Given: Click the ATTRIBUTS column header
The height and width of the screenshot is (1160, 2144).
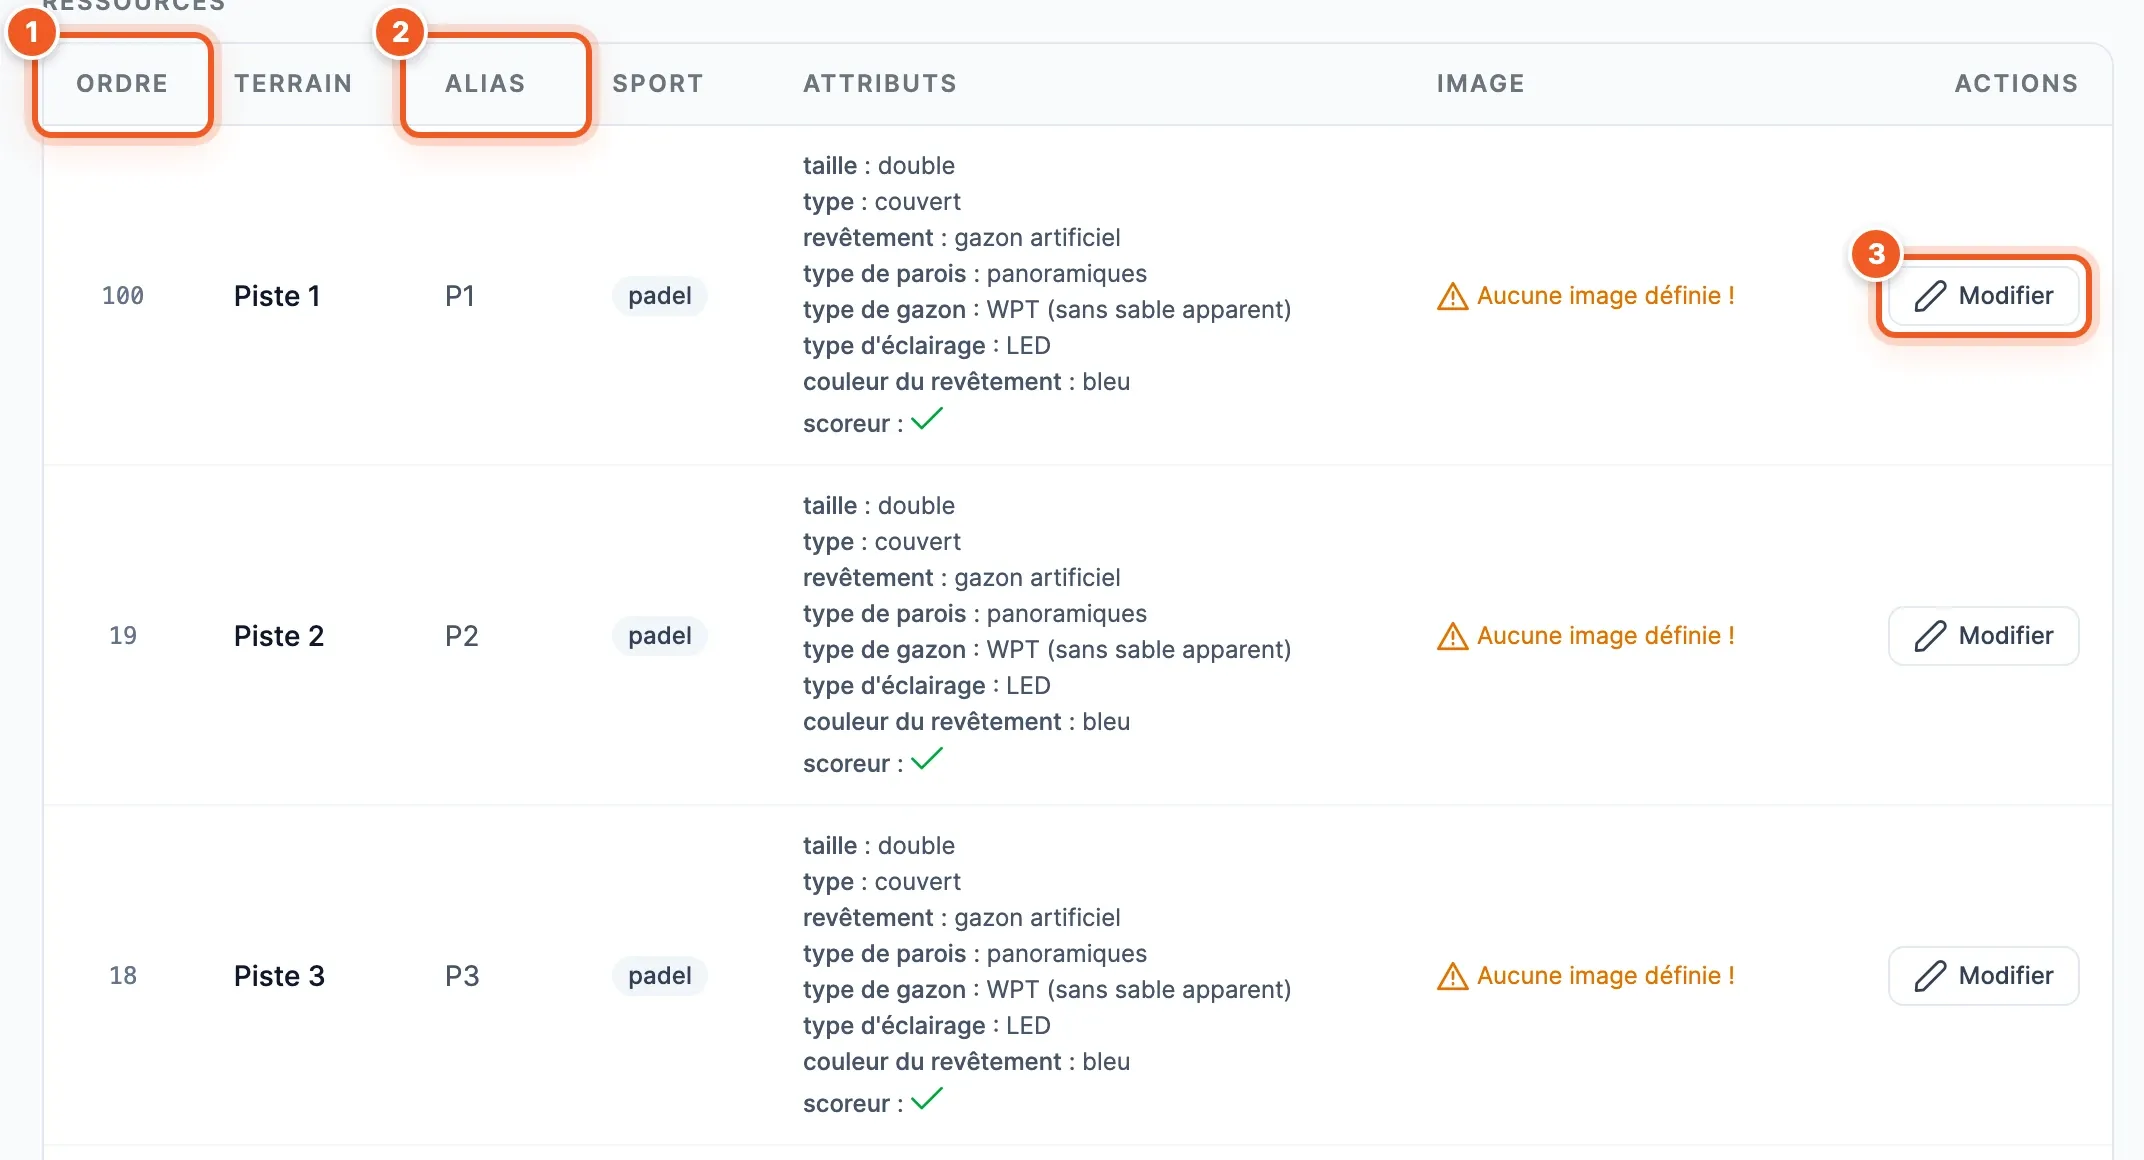Looking at the screenshot, I should coord(880,84).
